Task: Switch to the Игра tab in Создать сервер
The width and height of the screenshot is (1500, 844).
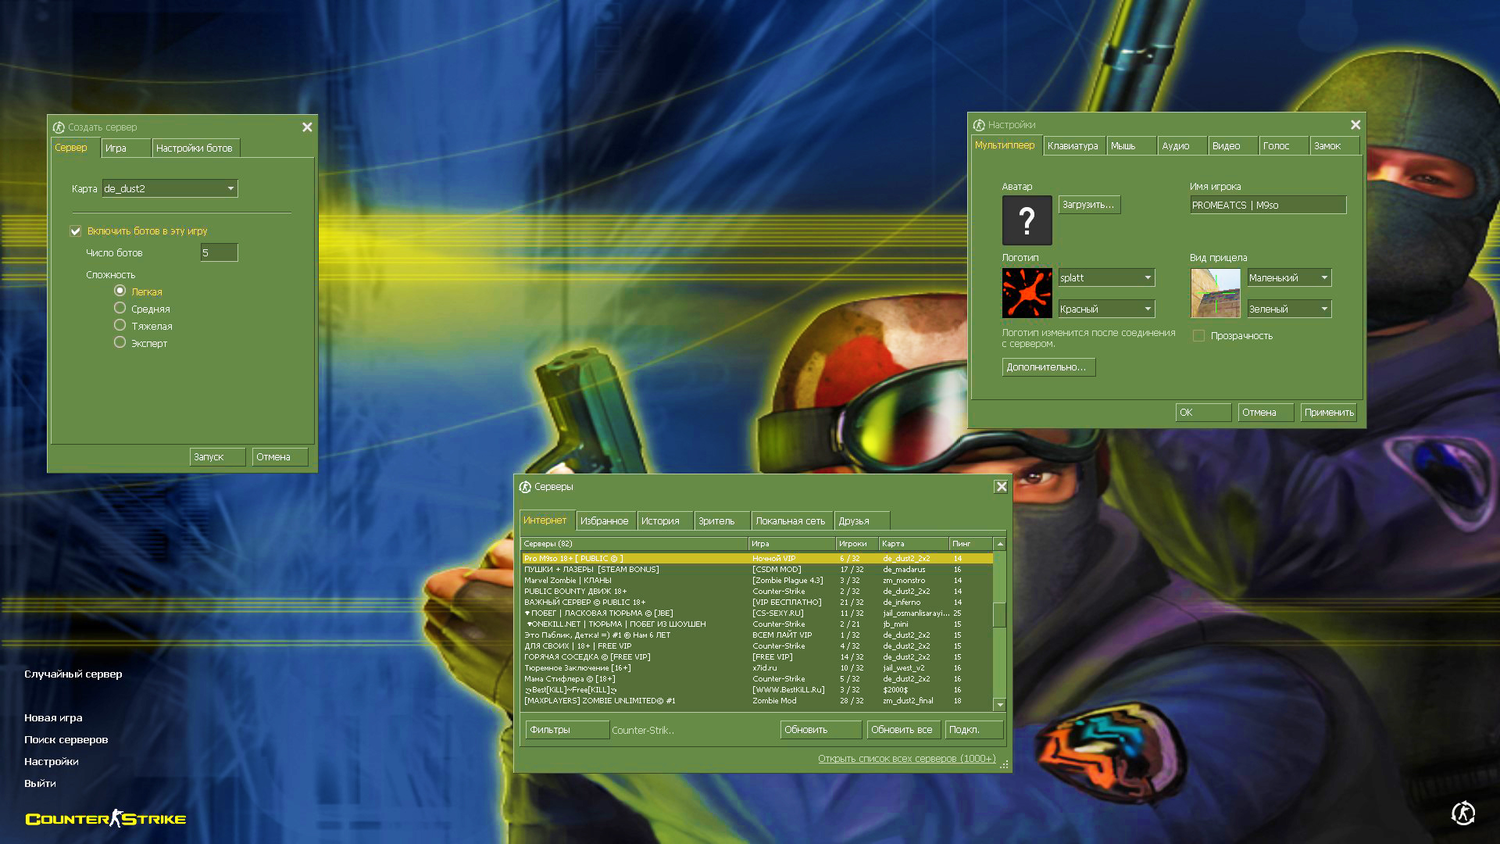Action: [126, 148]
